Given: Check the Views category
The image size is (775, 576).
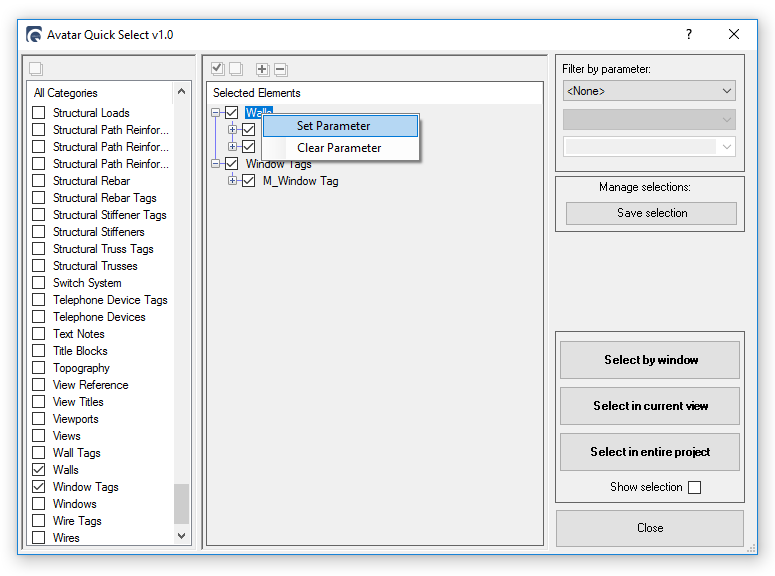Looking at the screenshot, I should (39, 436).
